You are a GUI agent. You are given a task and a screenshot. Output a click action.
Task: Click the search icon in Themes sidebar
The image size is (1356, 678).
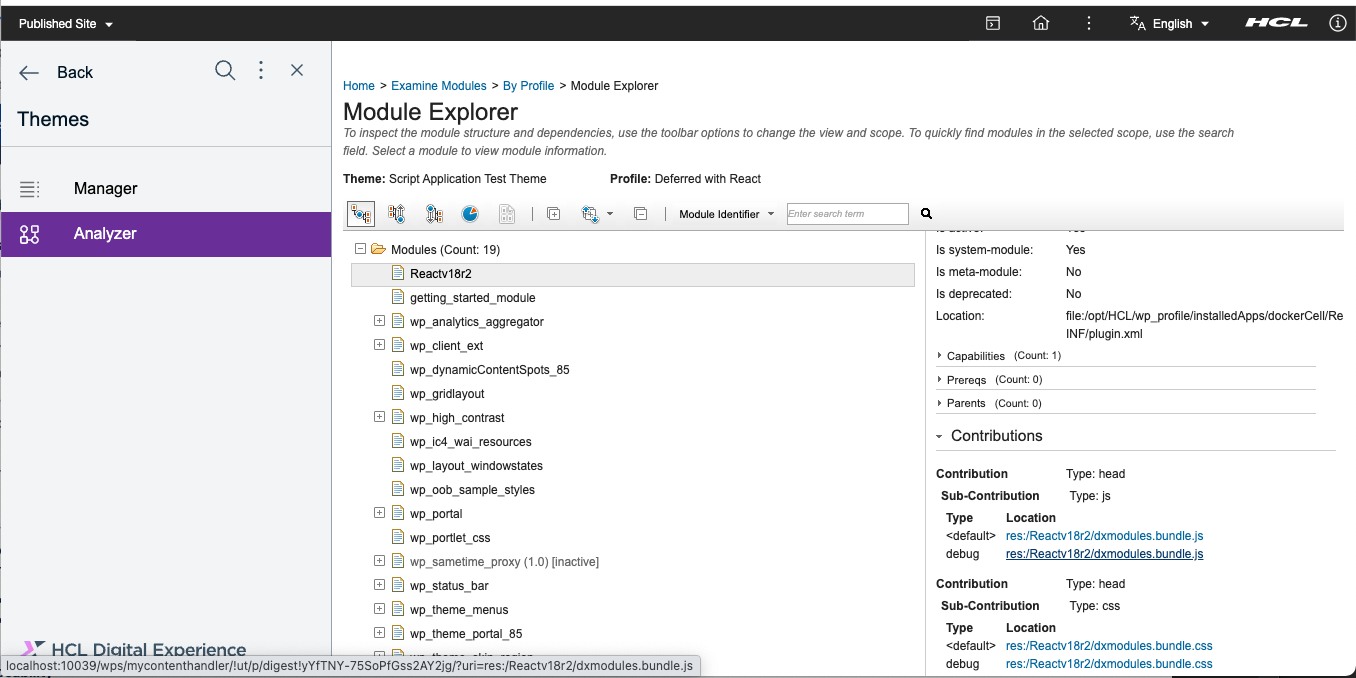[225, 70]
